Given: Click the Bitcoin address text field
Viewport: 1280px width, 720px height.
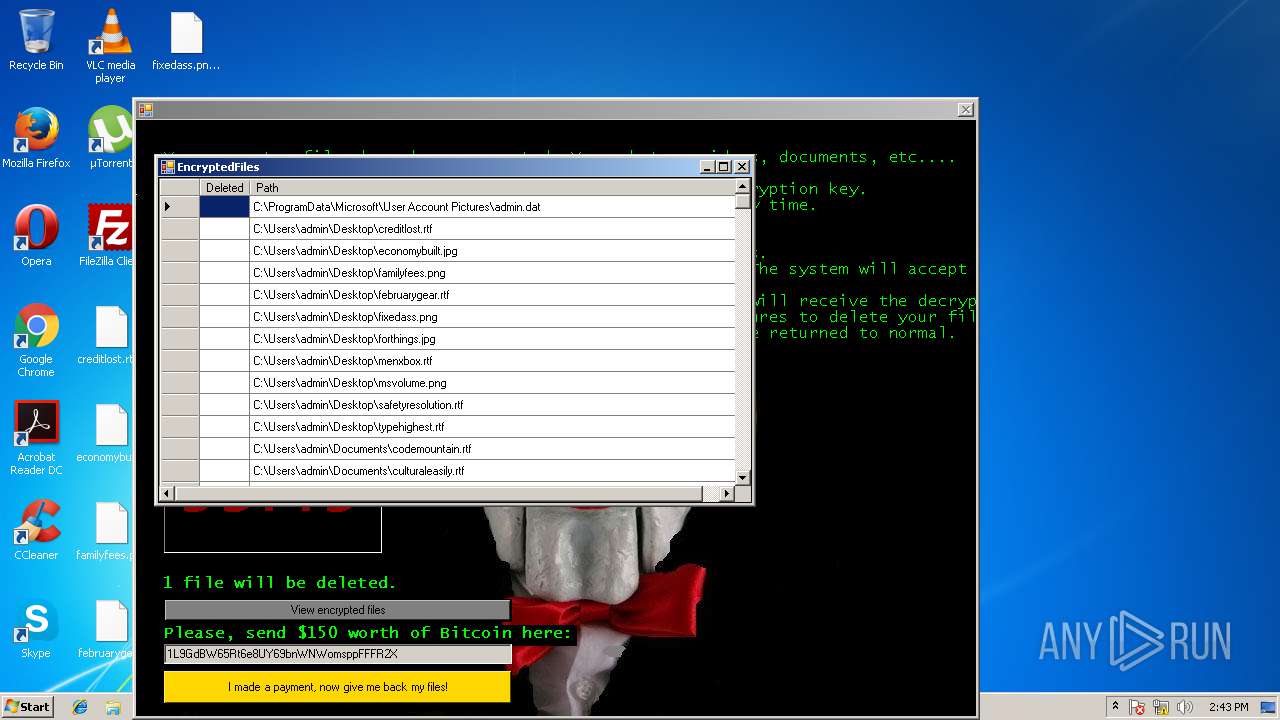Looking at the screenshot, I should pyautogui.click(x=338, y=654).
